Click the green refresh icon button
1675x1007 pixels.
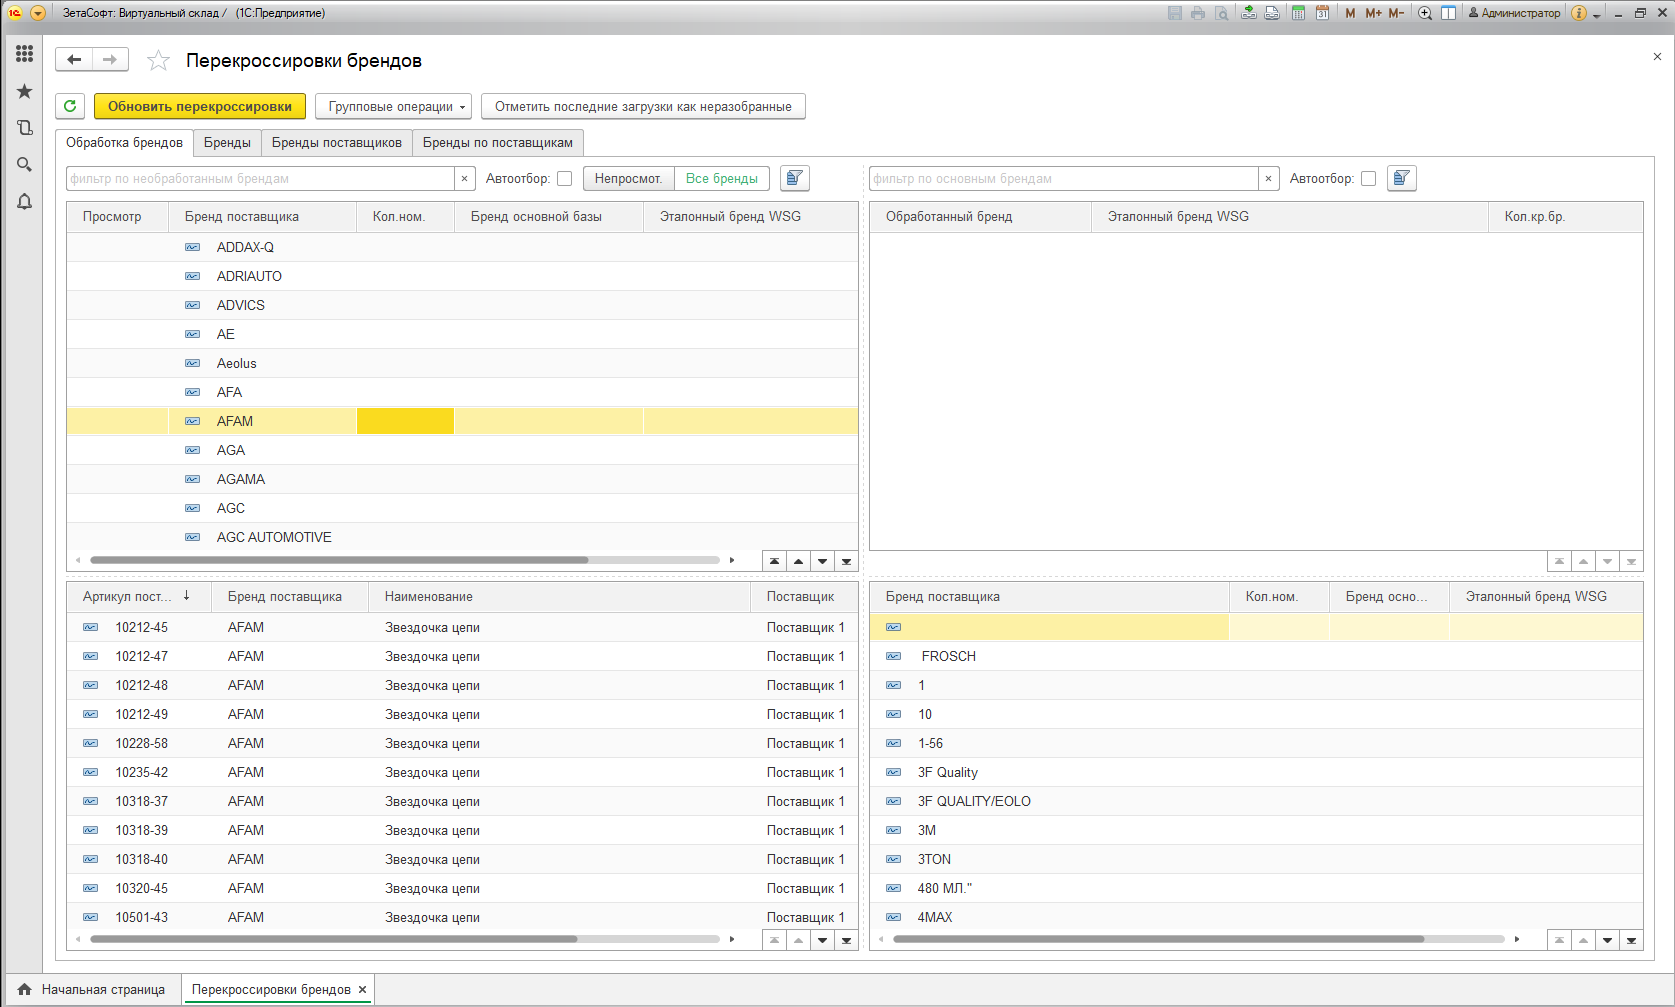tap(70, 106)
